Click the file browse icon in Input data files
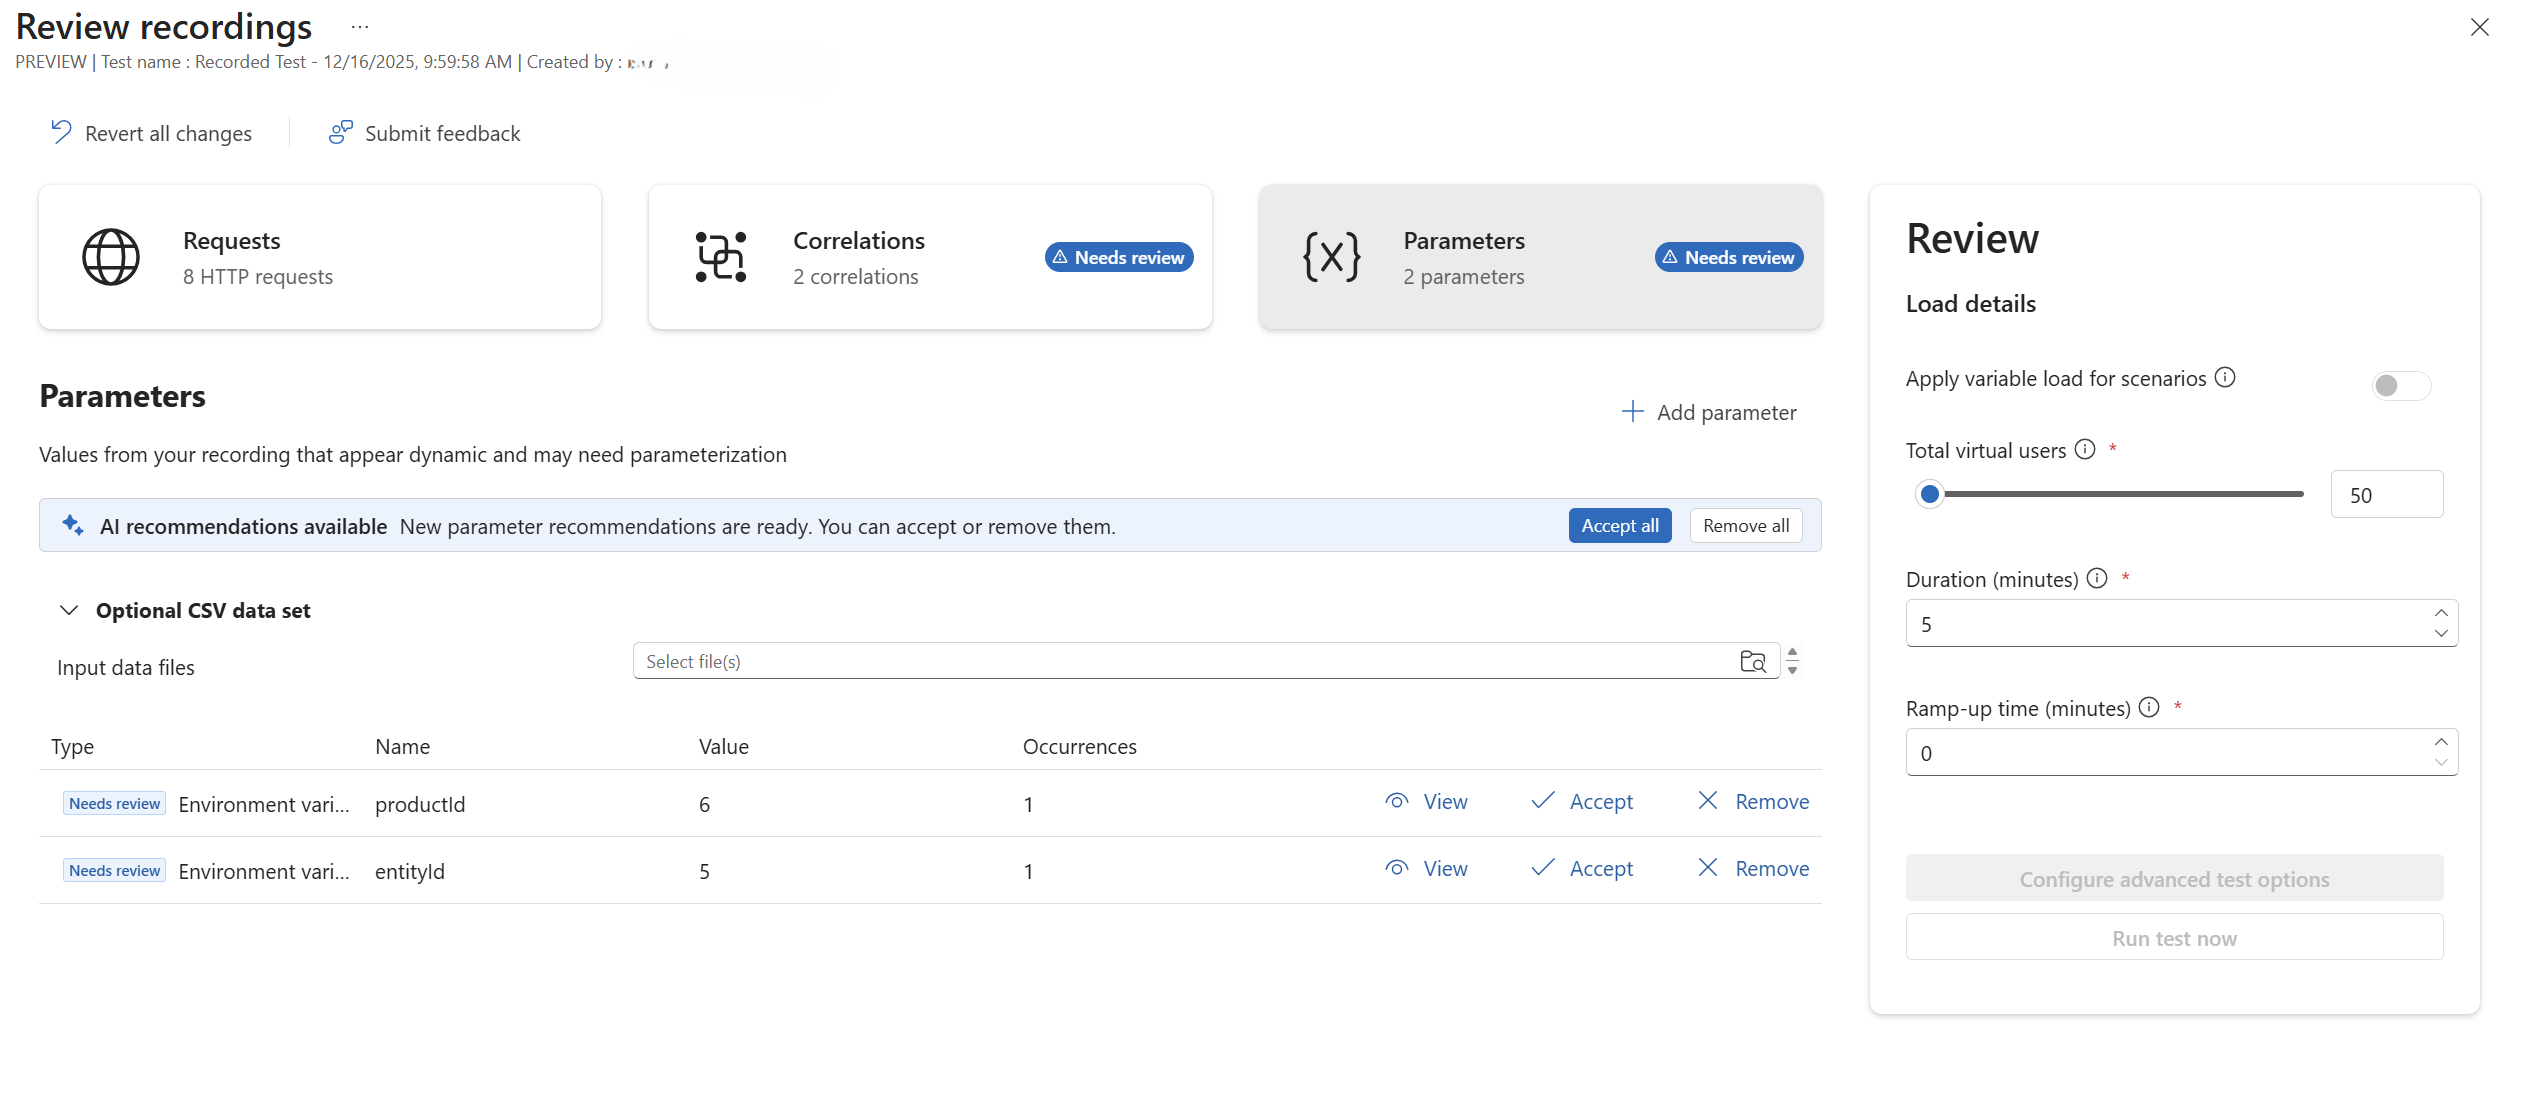This screenshot has height=1095, width=2521. pos(1752,661)
